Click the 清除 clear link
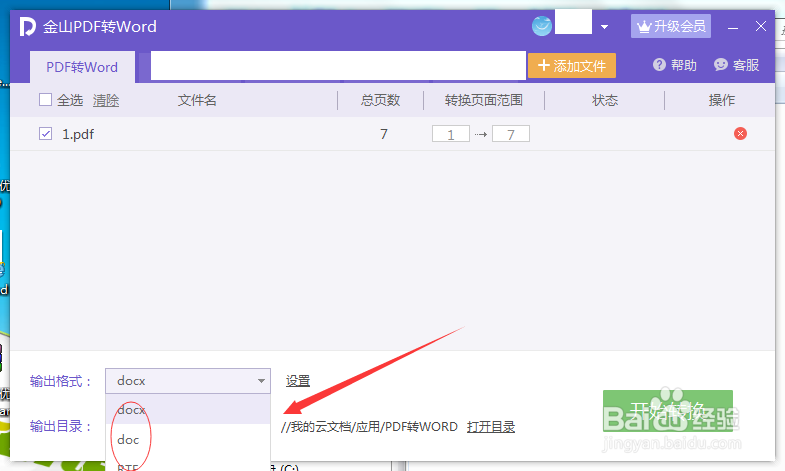Viewport: 785px width, 471px height. point(106,100)
